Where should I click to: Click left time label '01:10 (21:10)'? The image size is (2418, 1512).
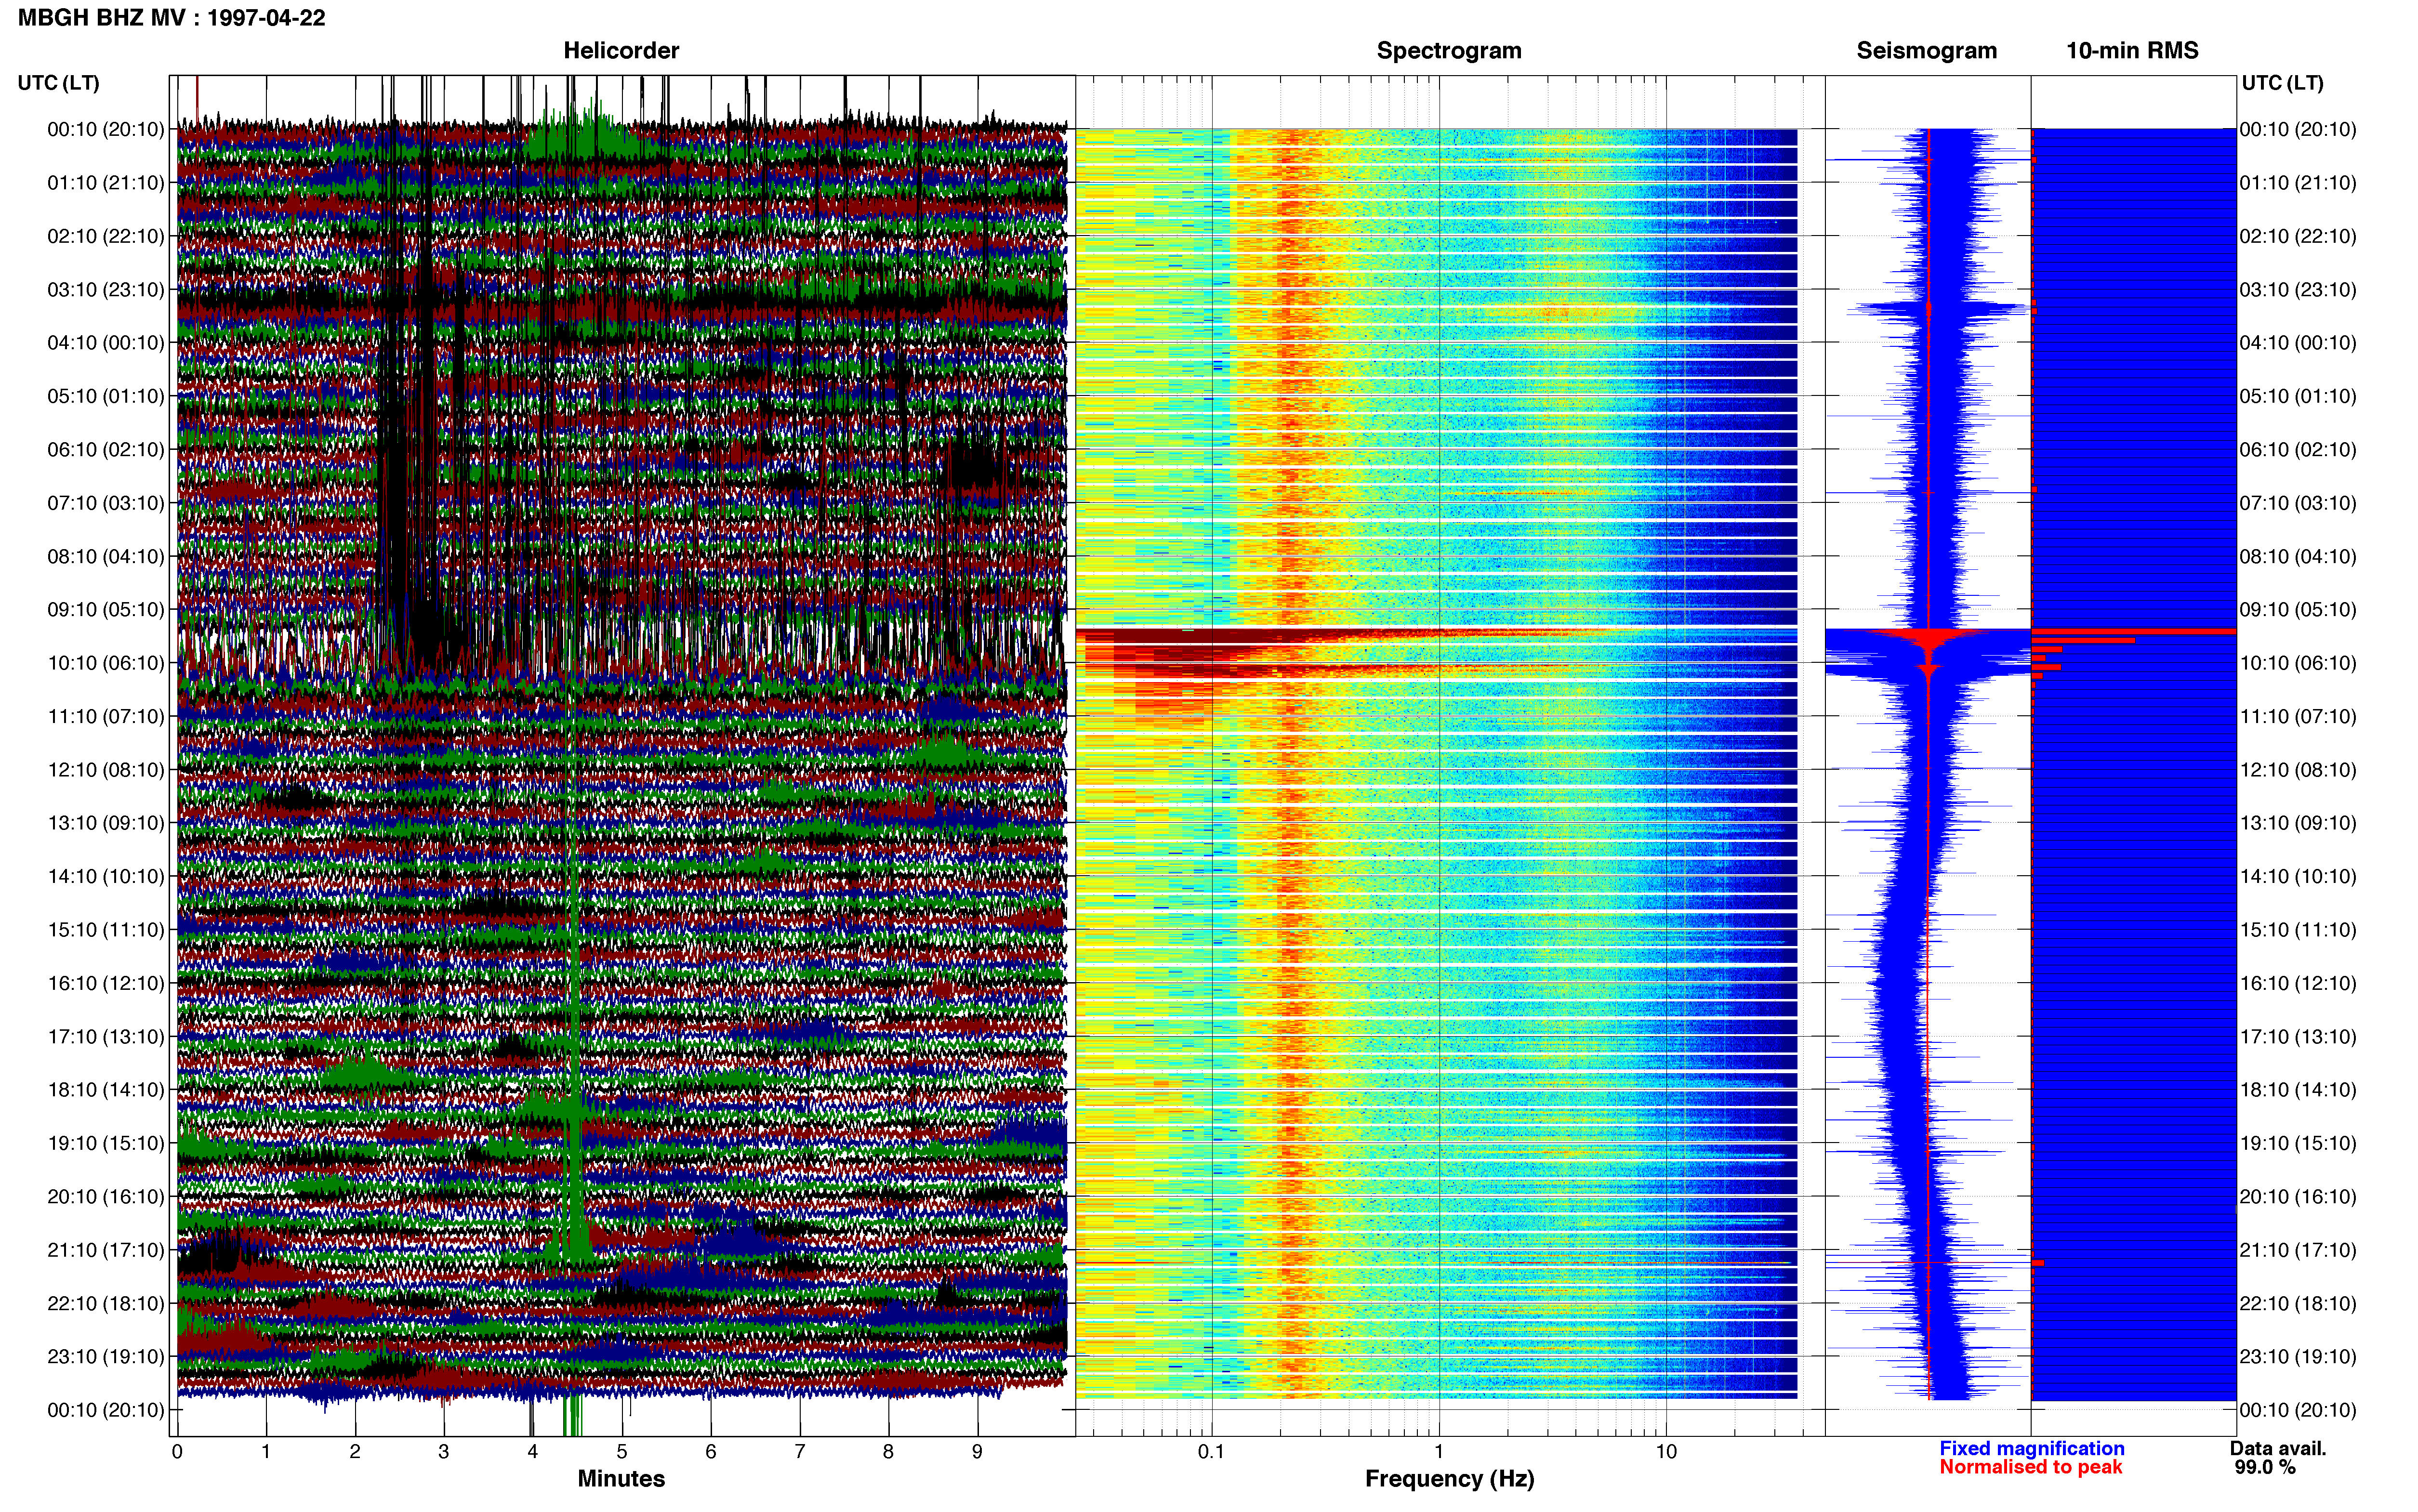[106, 183]
